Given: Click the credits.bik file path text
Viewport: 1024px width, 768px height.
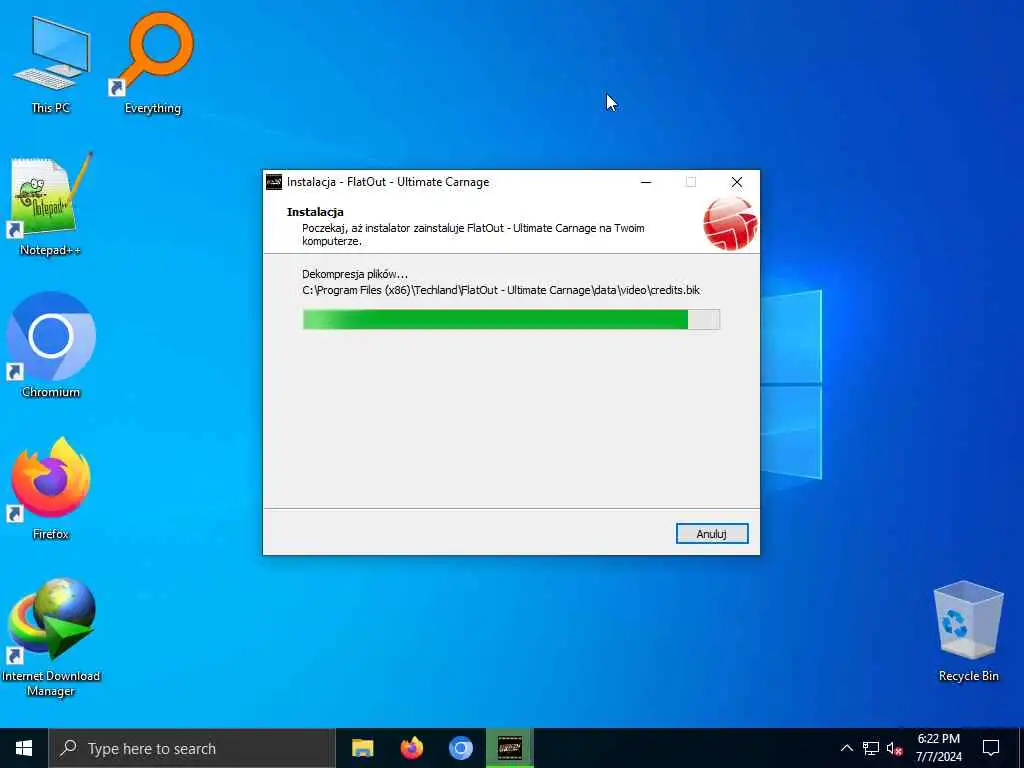Looking at the screenshot, I should [501, 290].
